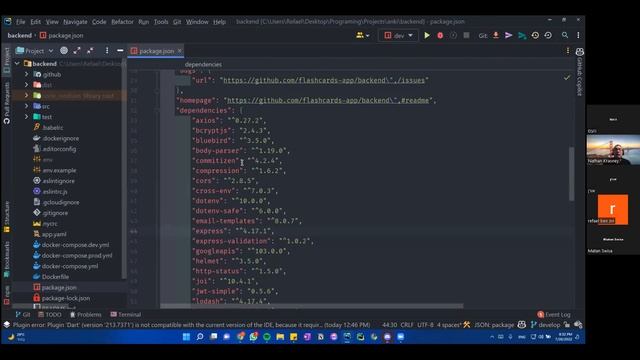Open the Problems tool window tab

(x=85, y=315)
